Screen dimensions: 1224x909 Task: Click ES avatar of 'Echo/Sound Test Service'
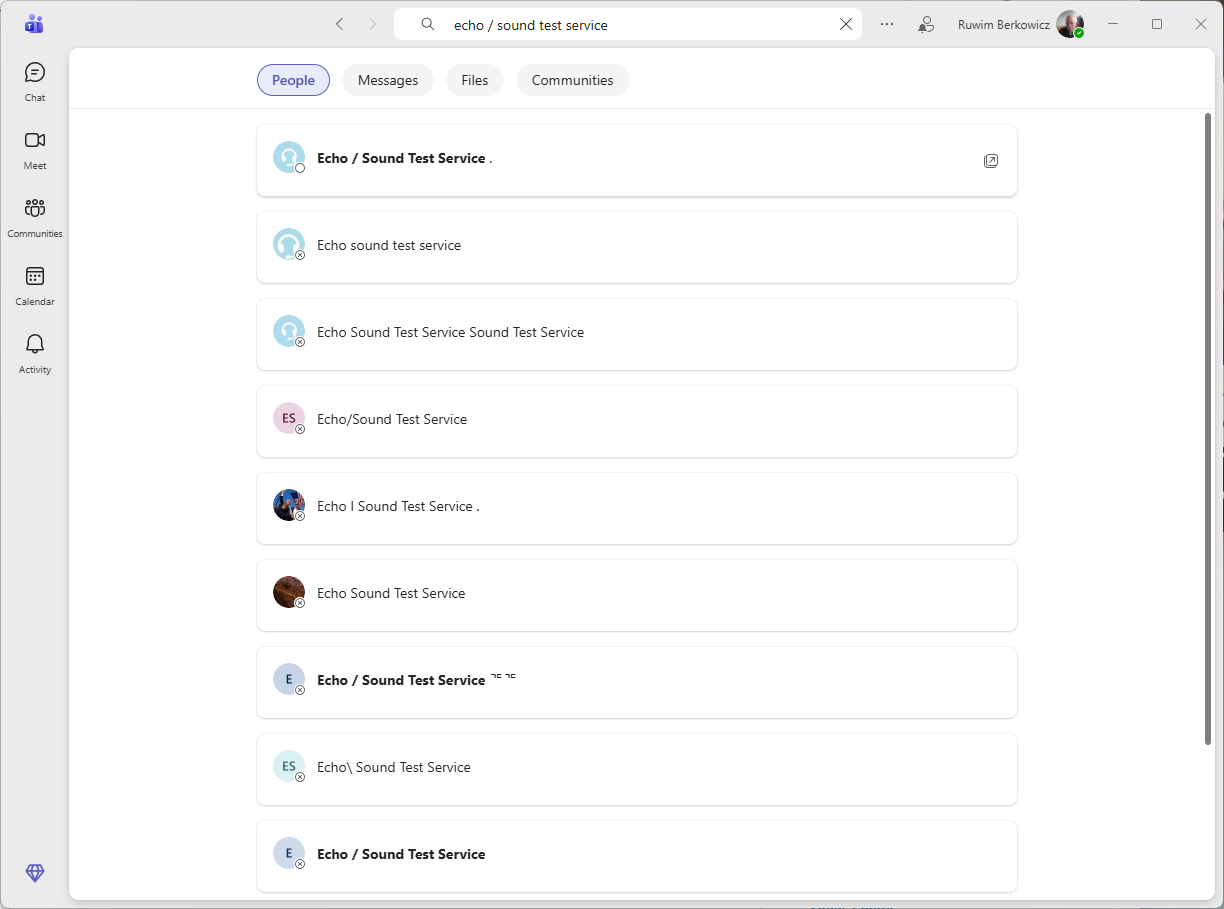click(x=289, y=419)
